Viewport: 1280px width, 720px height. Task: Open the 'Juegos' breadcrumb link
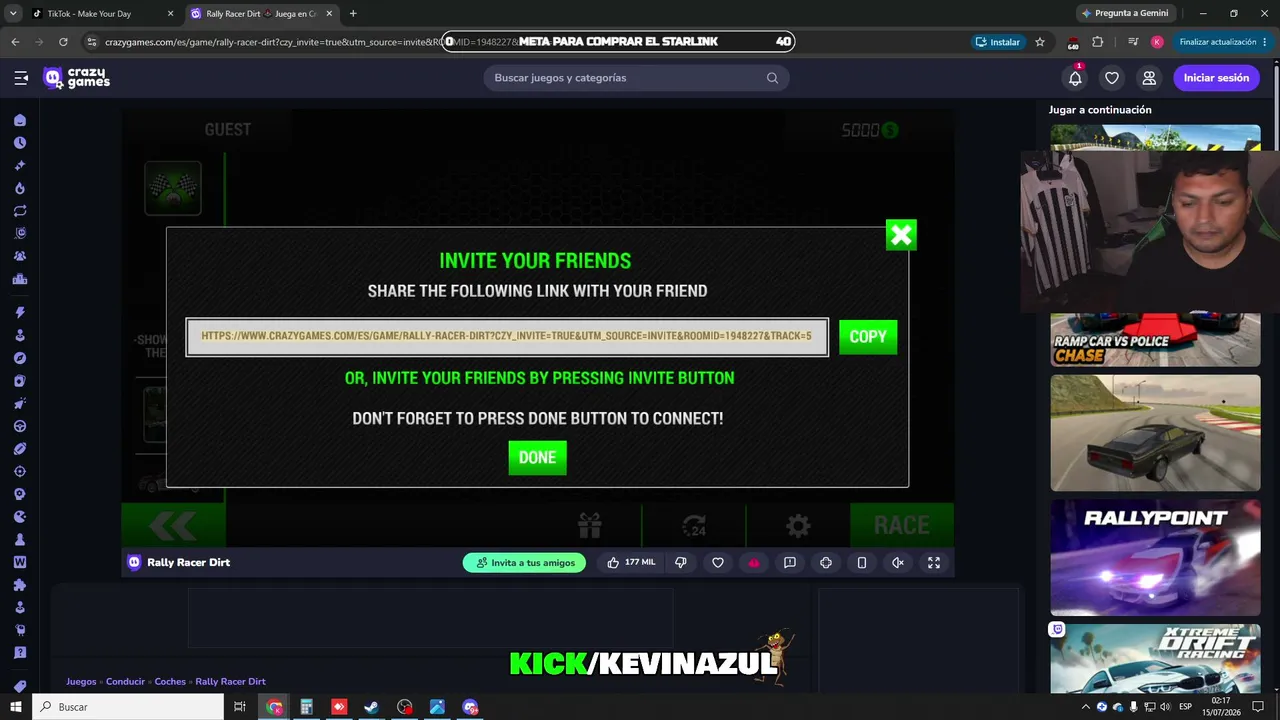point(81,682)
